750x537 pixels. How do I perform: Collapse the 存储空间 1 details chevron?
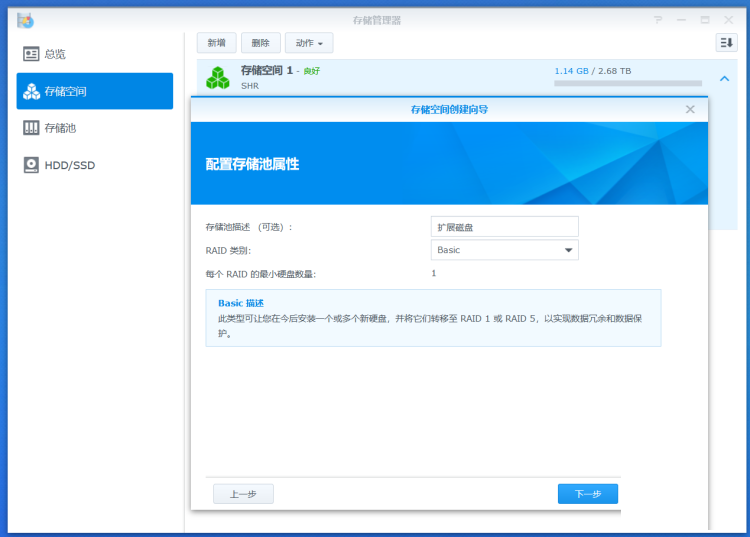tap(725, 78)
